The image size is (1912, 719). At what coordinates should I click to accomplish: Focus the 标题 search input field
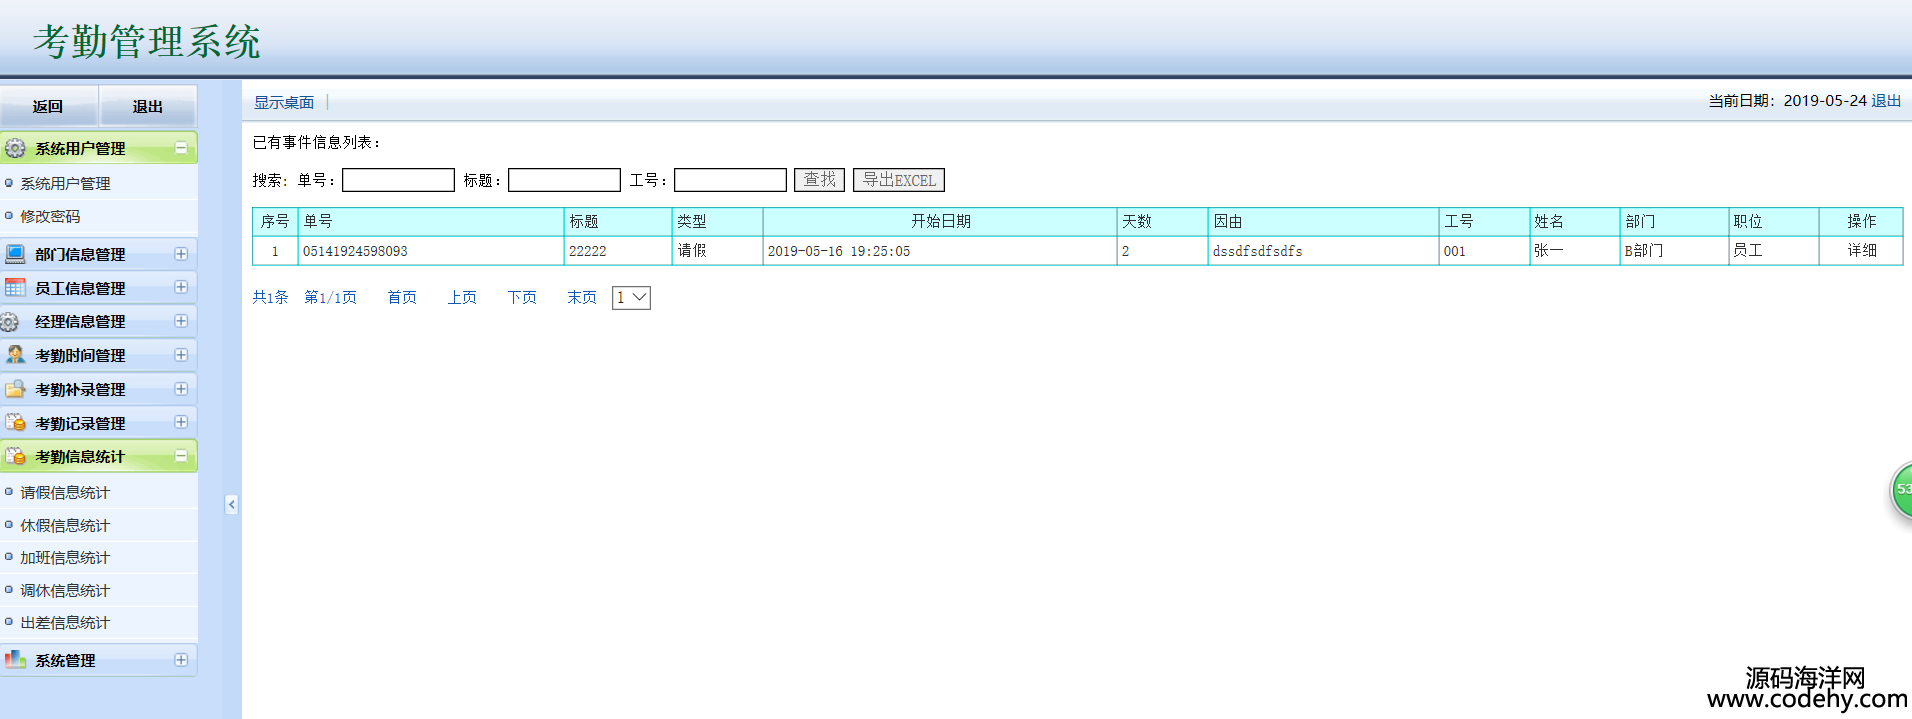pyautogui.click(x=564, y=180)
